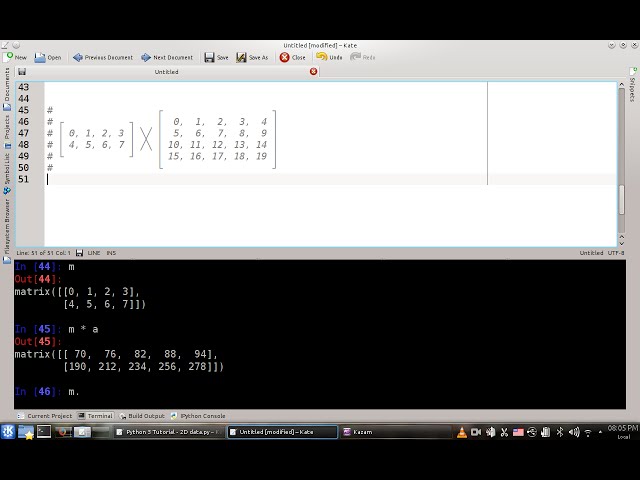640x480 pixels.
Task: Click line number 45 in the gutter
Action: pos(24,110)
